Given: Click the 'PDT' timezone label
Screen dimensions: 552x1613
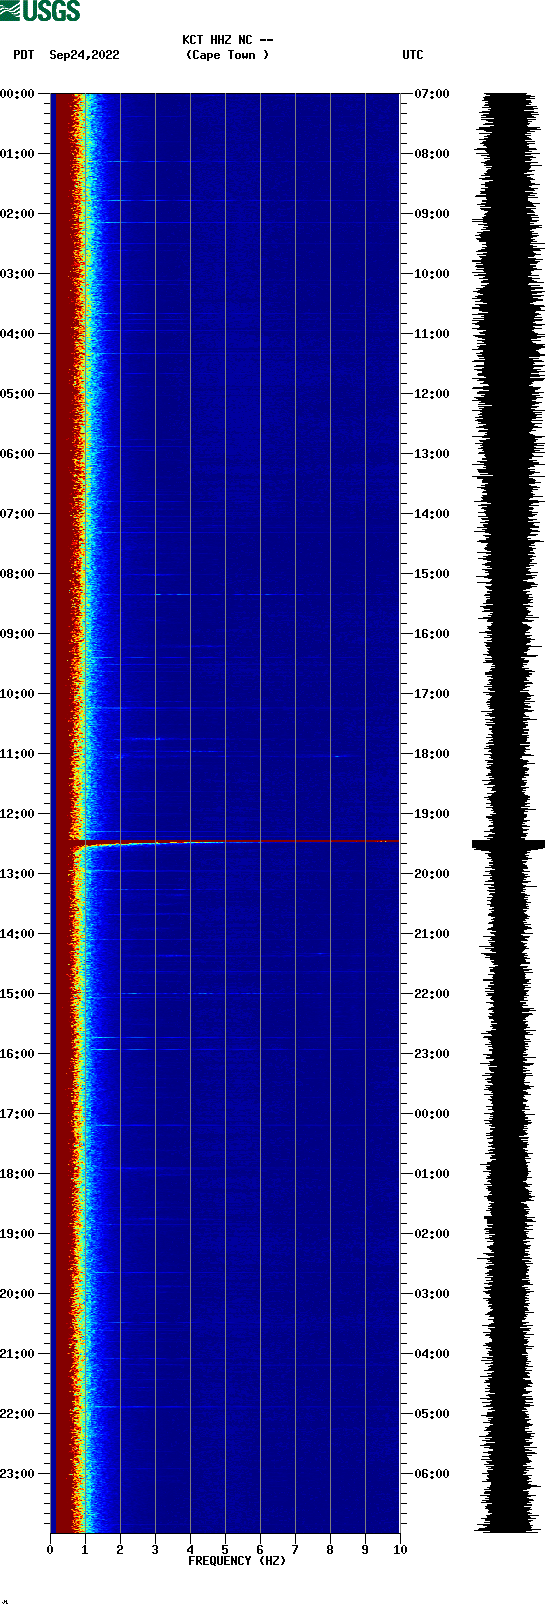Looking at the screenshot, I should click(24, 55).
